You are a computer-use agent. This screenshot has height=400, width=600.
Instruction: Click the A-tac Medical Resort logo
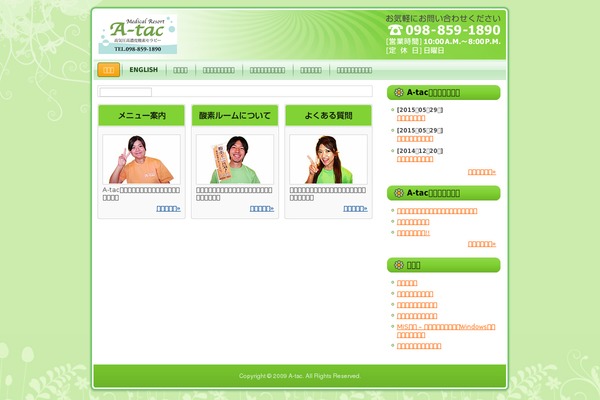pos(138,34)
